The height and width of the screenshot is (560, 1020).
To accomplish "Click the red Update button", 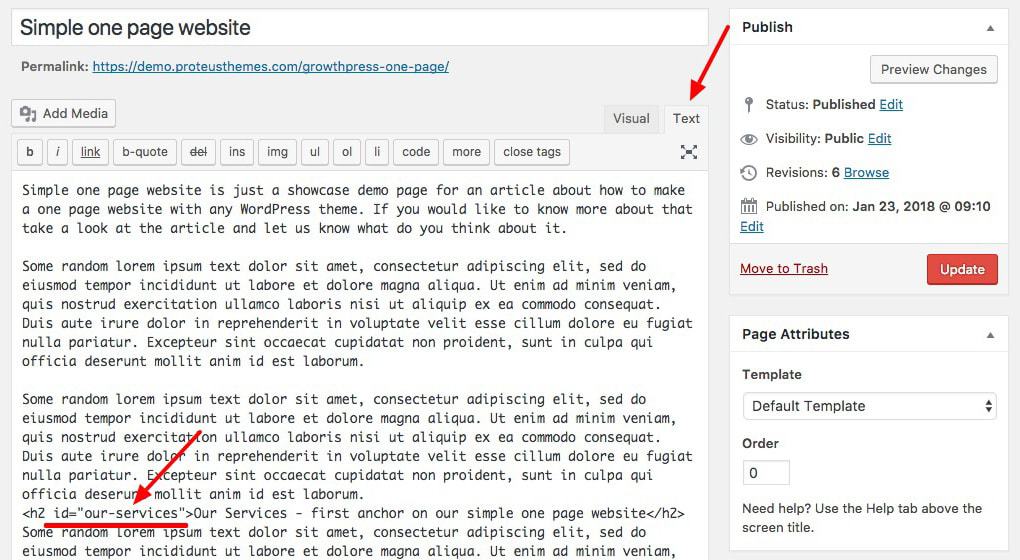I will point(962,269).
